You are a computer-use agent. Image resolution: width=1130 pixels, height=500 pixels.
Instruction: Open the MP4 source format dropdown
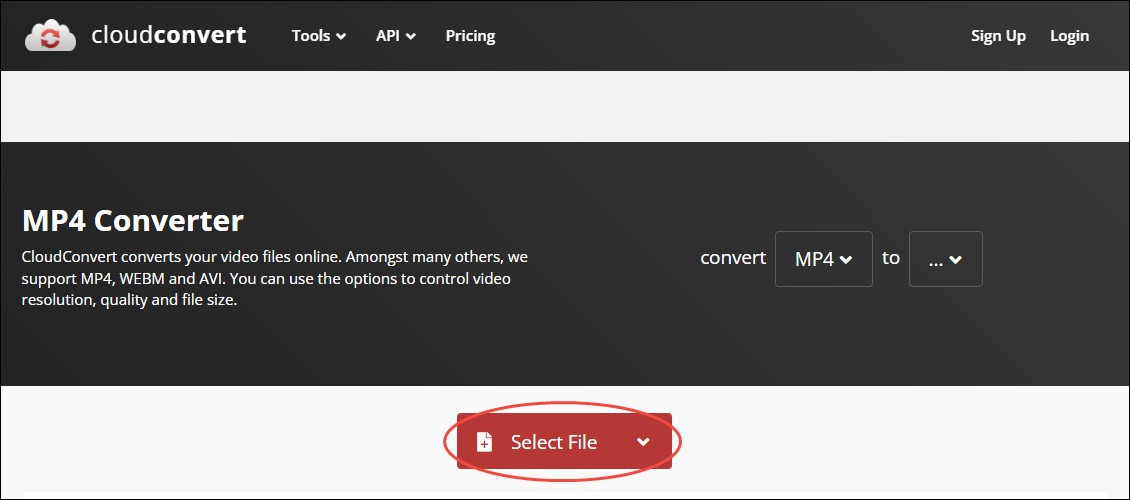click(824, 259)
